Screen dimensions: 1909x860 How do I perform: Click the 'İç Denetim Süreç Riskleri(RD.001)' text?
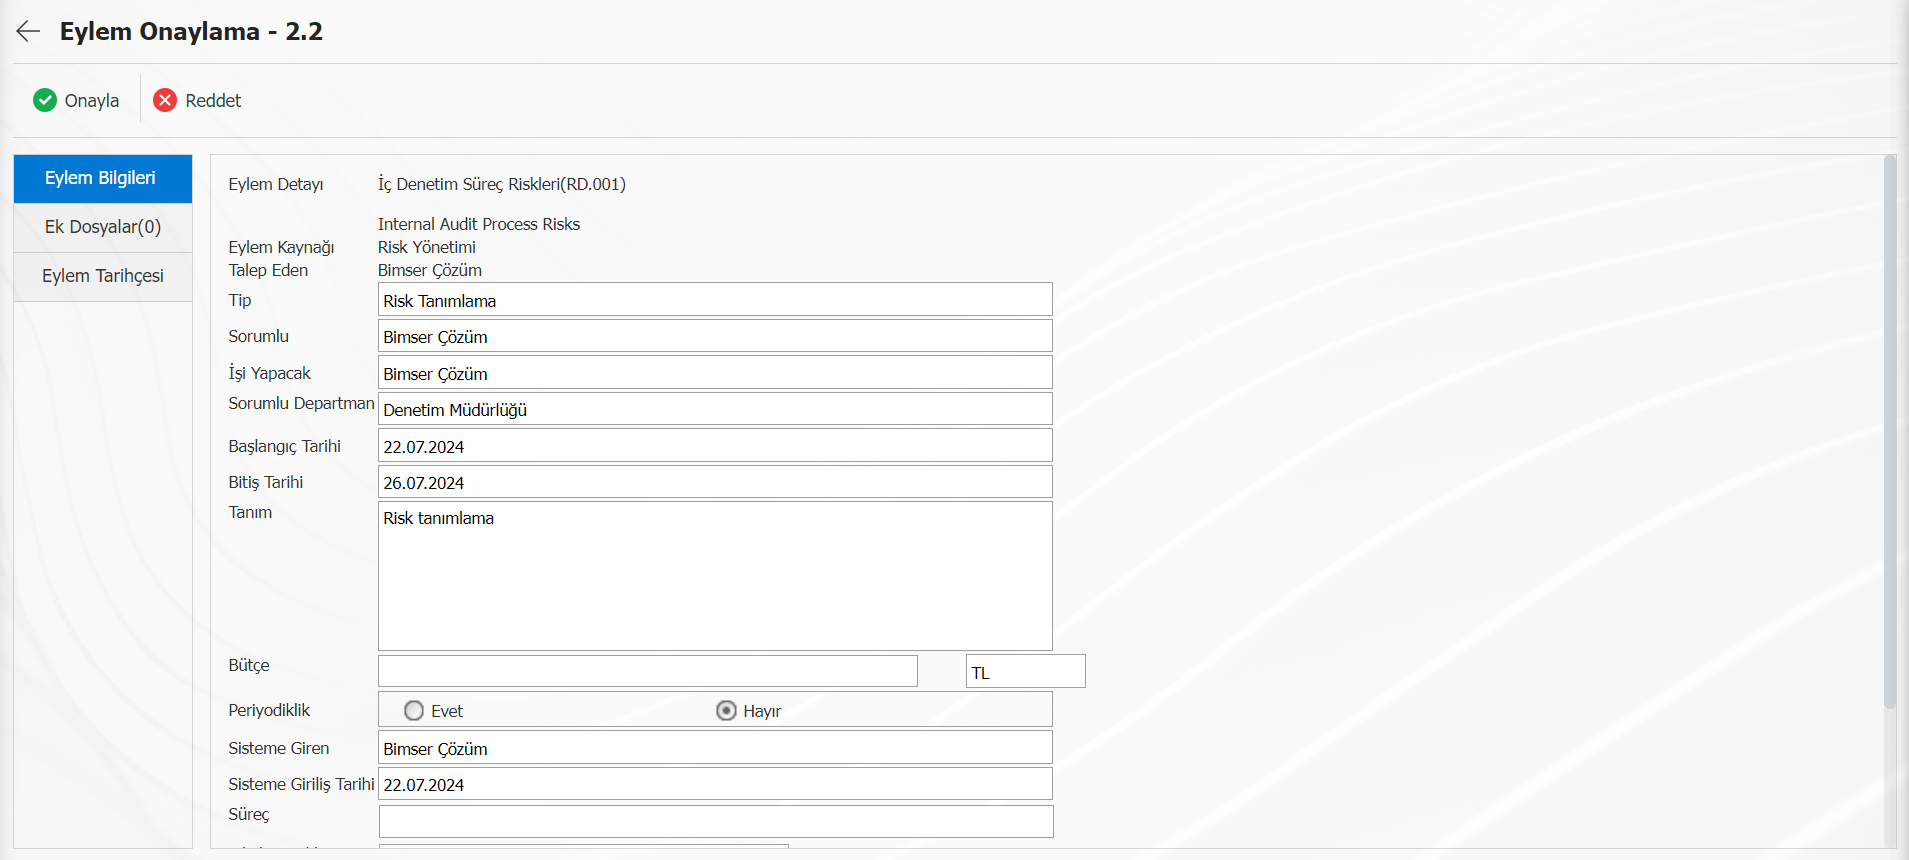point(502,184)
